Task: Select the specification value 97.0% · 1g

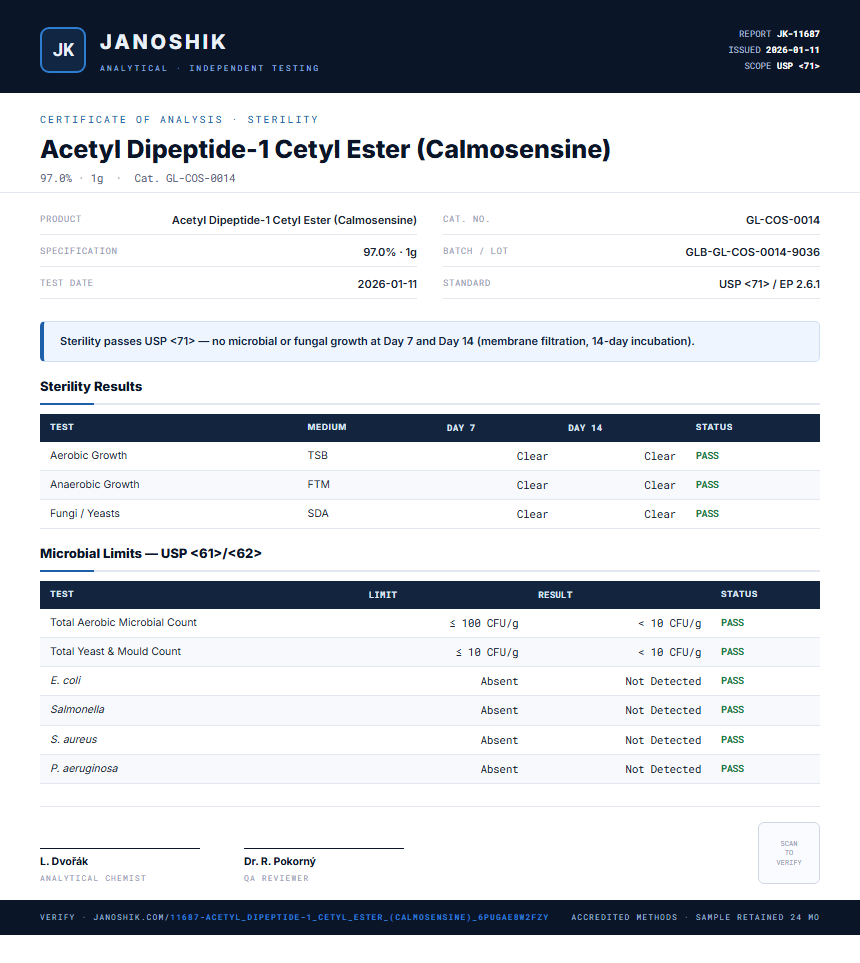Action: (390, 252)
